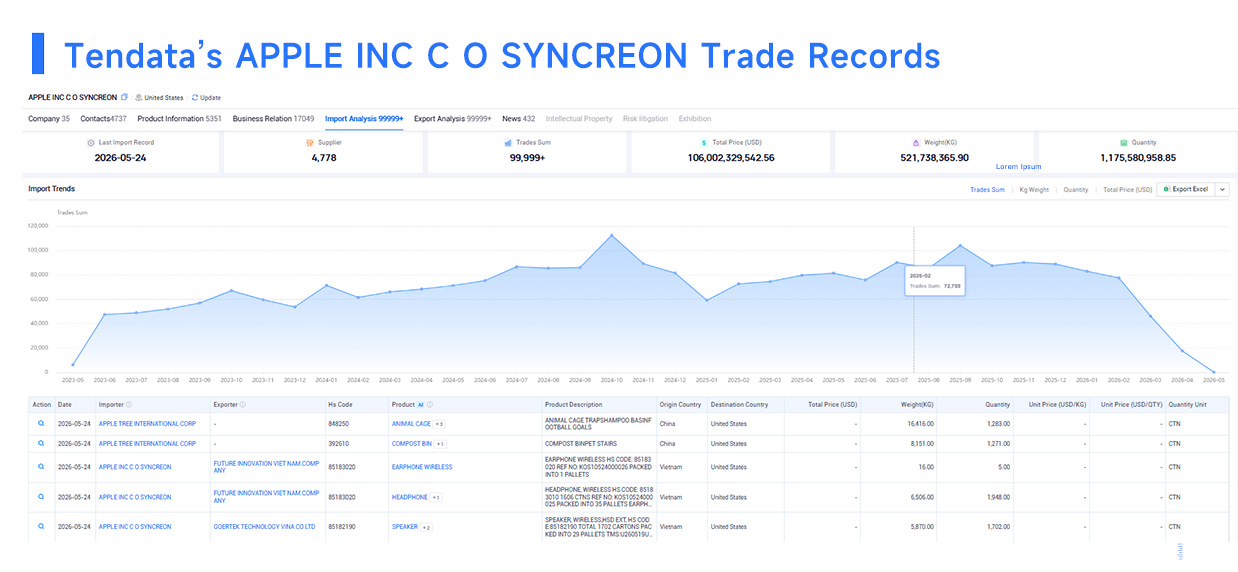Open detail for ANIMAL CAGE row magnifier
This screenshot has width=1238, height=572.
pyautogui.click(x=41, y=424)
